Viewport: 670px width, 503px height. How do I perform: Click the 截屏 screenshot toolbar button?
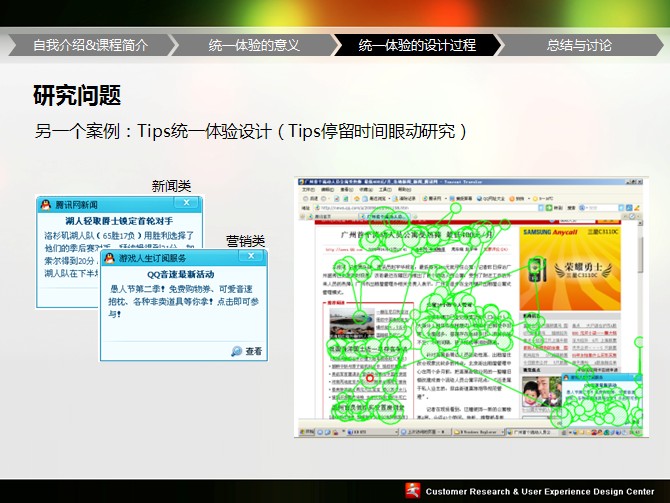pyautogui.click(x=461, y=198)
